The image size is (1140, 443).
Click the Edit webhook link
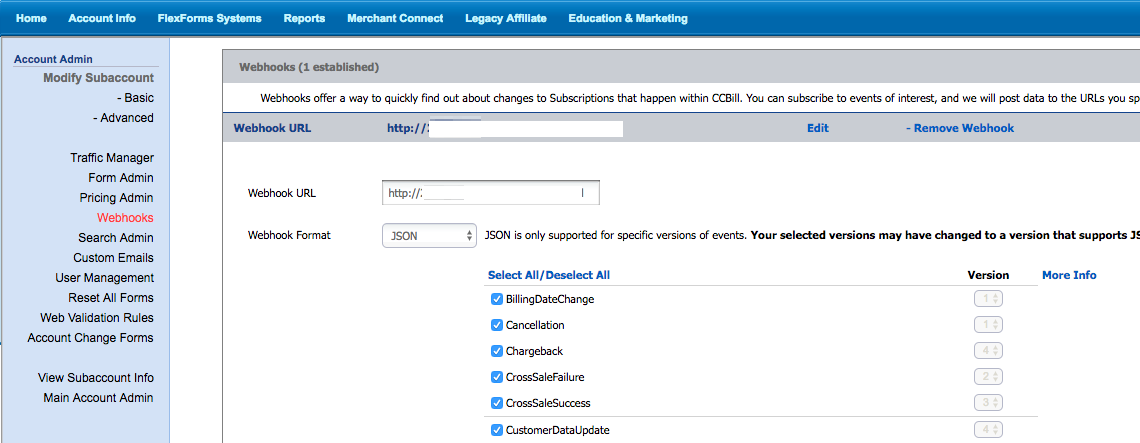[x=817, y=128]
